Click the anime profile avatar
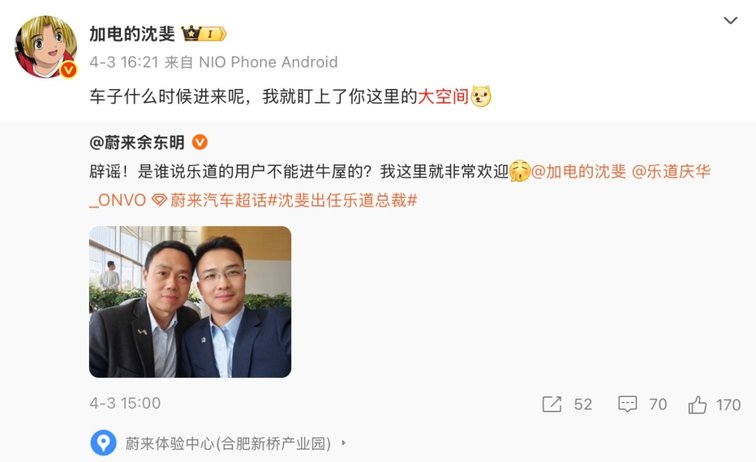This screenshot has width=756, height=462. (46, 47)
